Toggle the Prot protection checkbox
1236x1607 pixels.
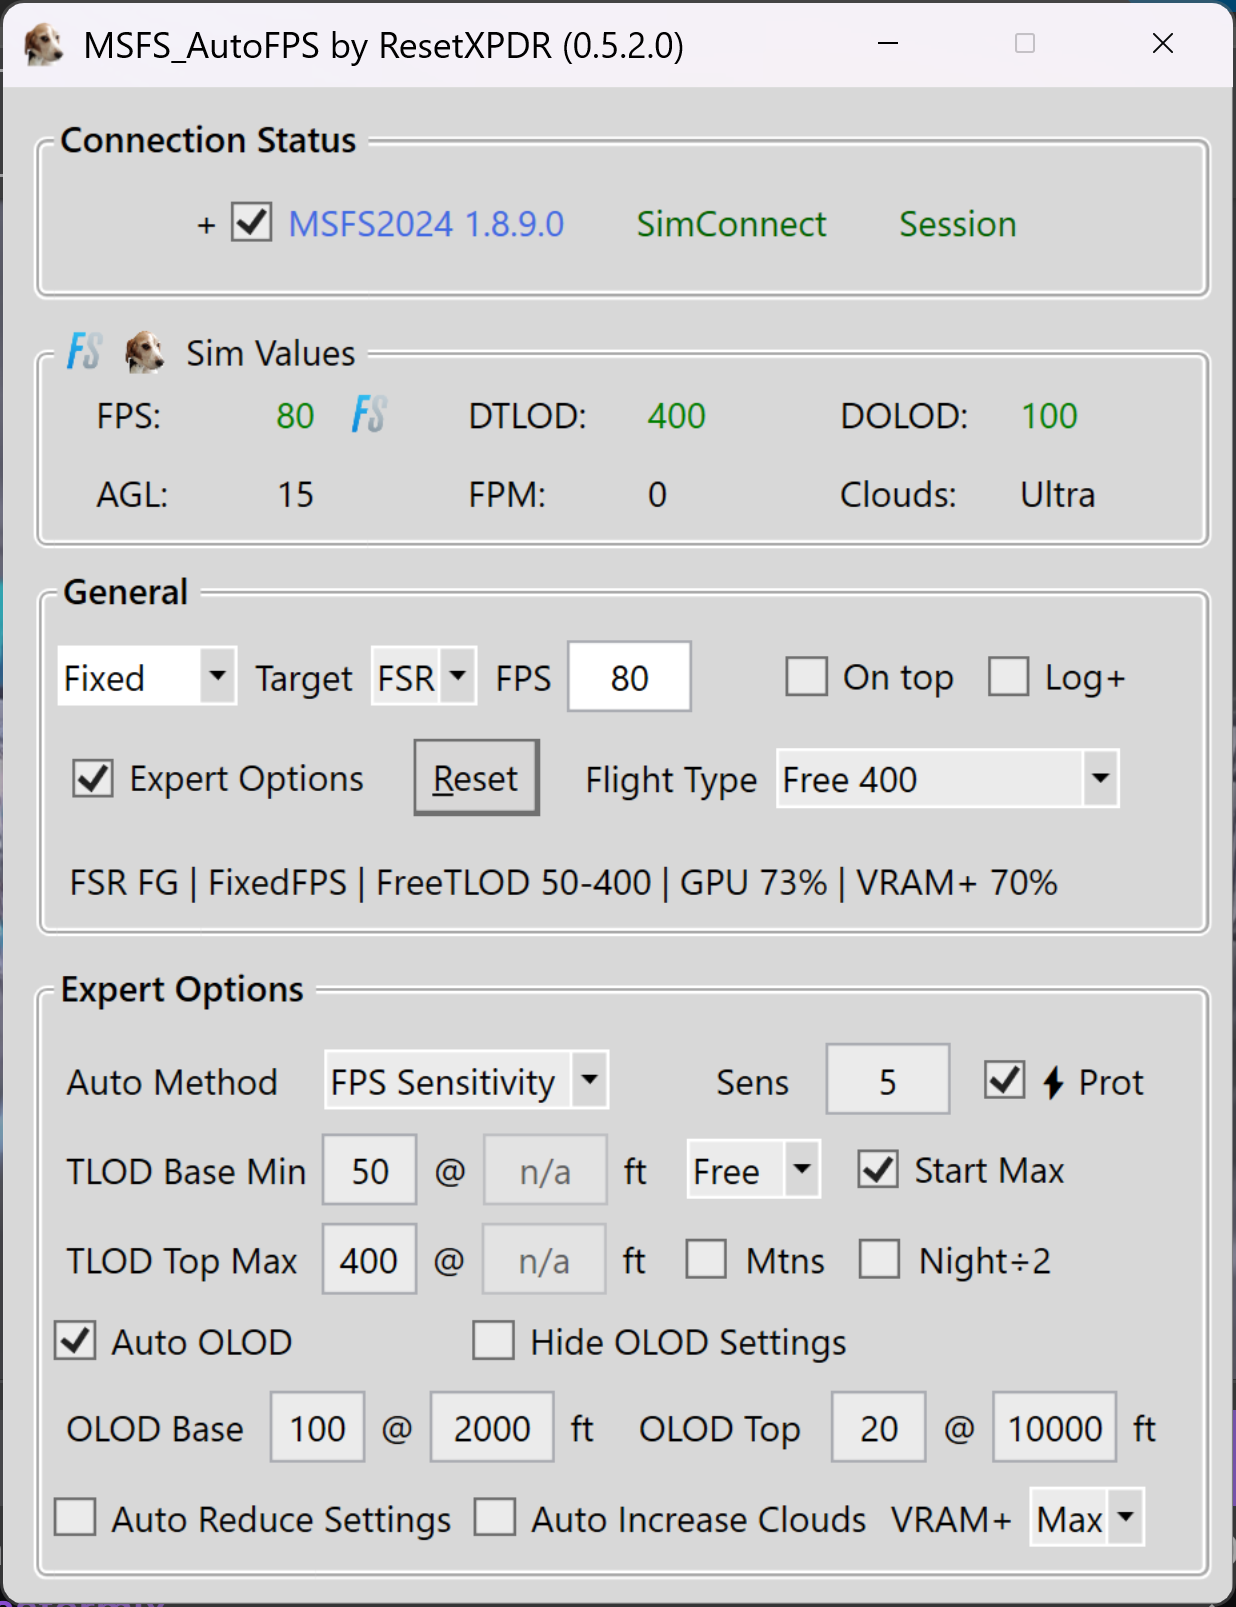click(1004, 1080)
